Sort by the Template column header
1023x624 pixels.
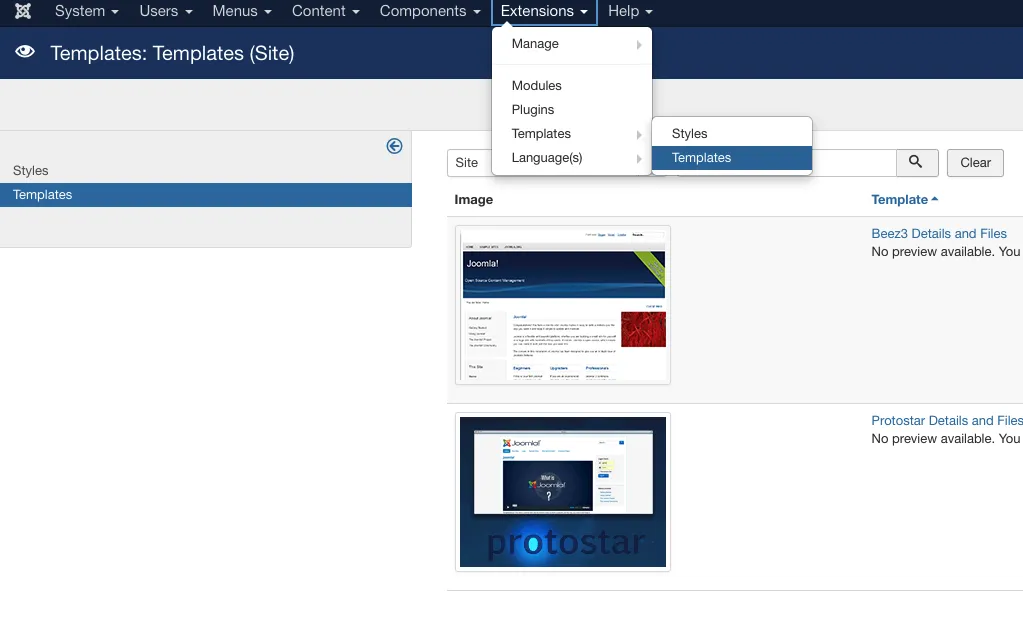[x=904, y=200]
